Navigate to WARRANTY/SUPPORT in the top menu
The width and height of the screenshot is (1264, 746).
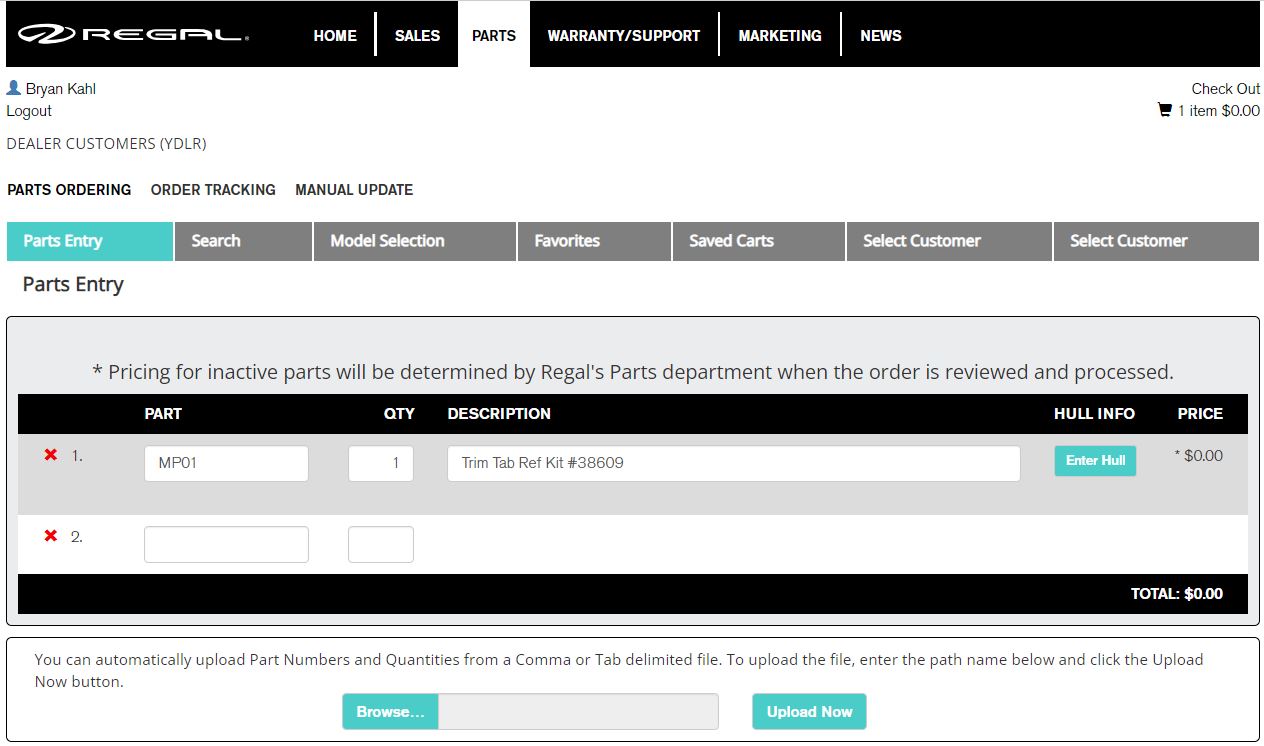(624, 34)
